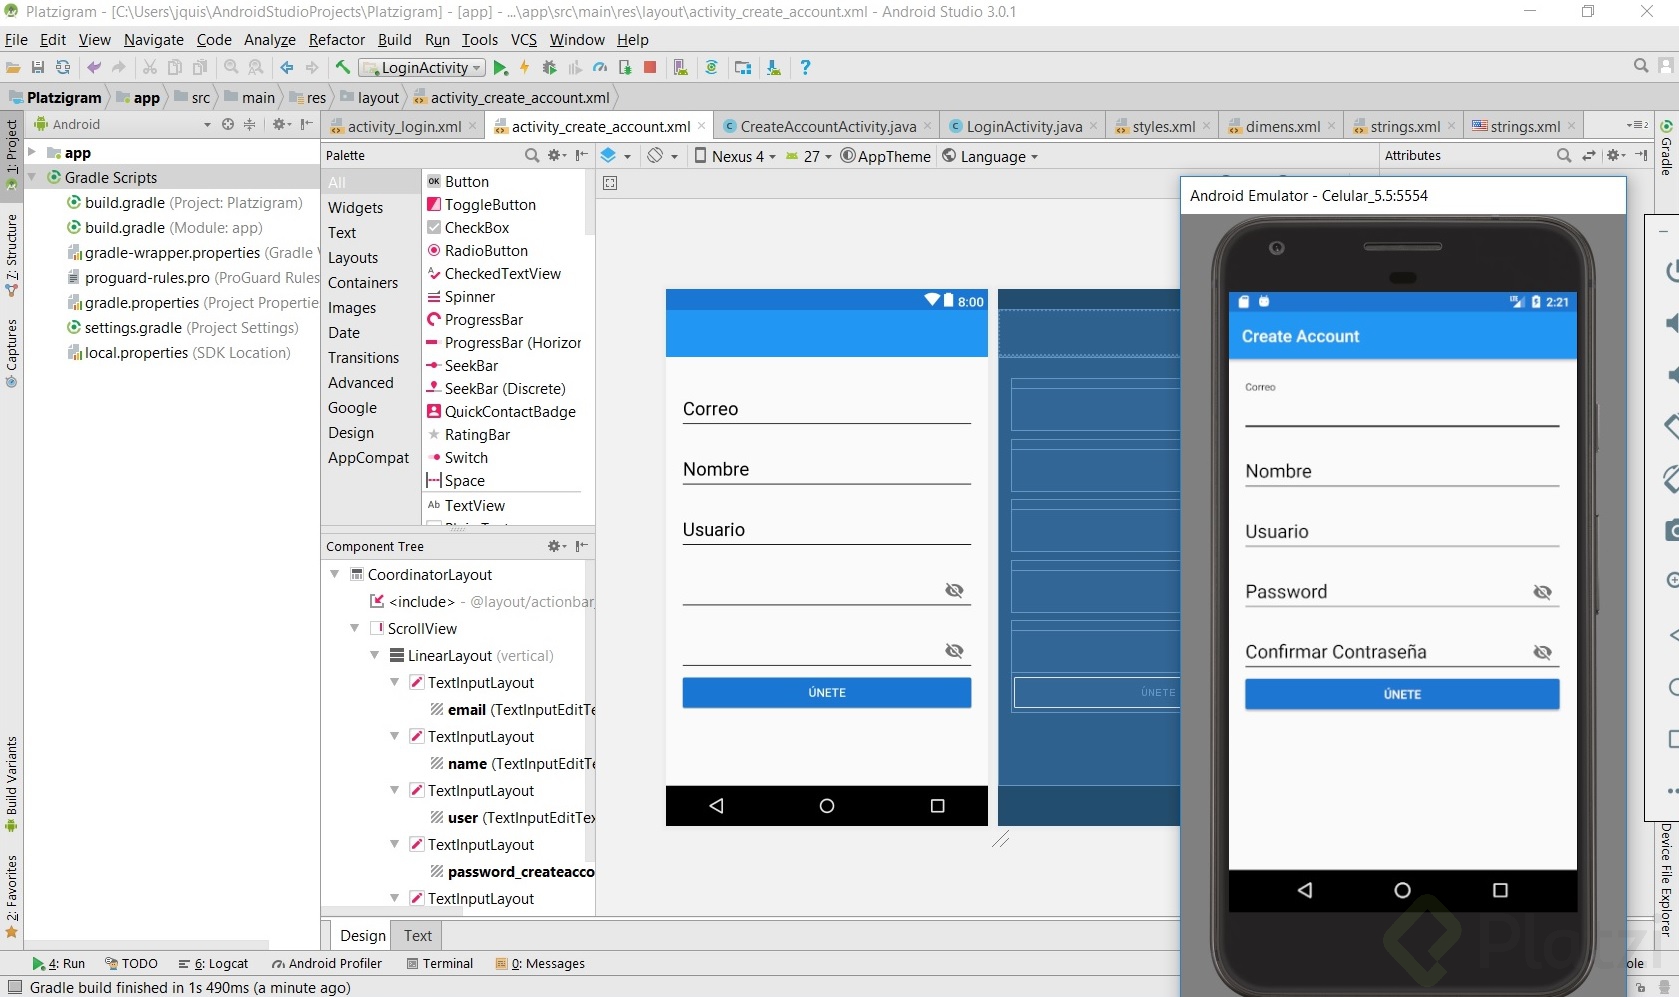Search the Palette with magnifier icon
Screen dimensions: 1679x997
532,156
